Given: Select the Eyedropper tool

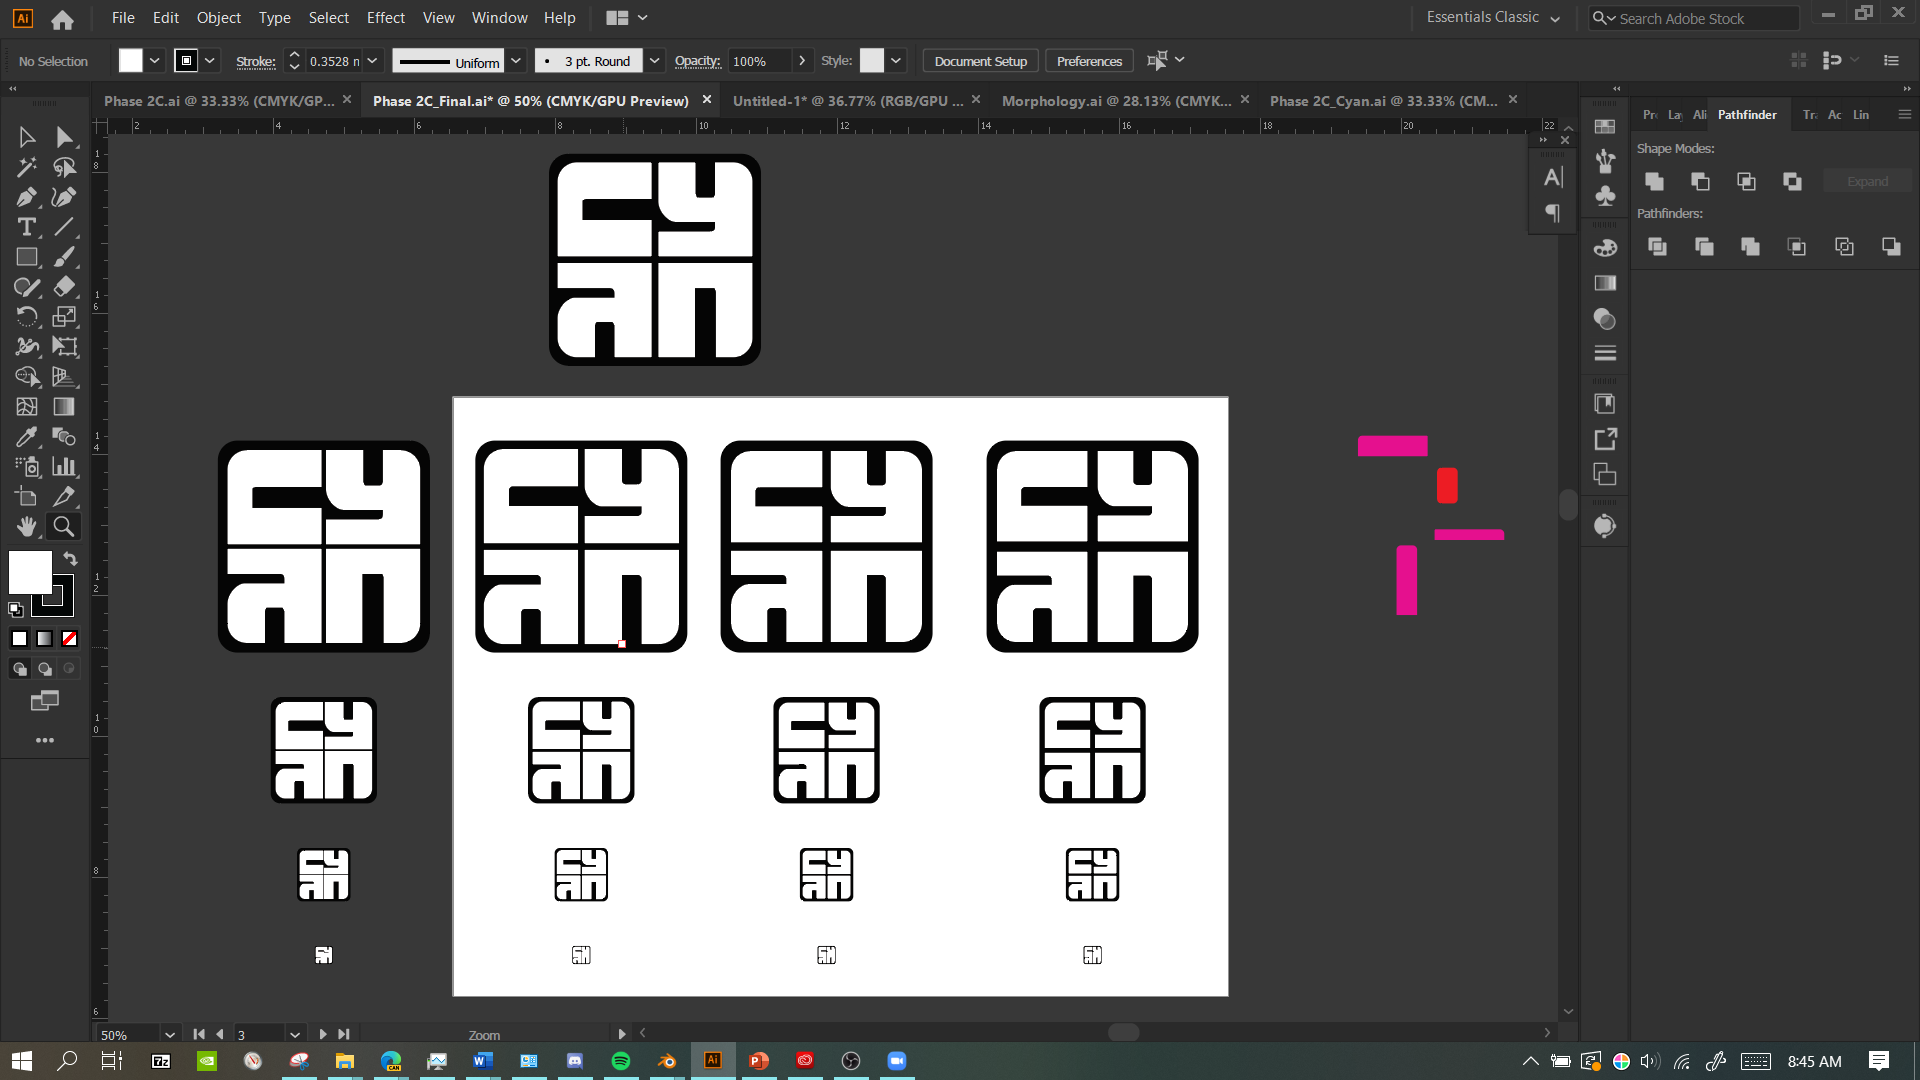Looking at the screenshot, I should point(27,437).
